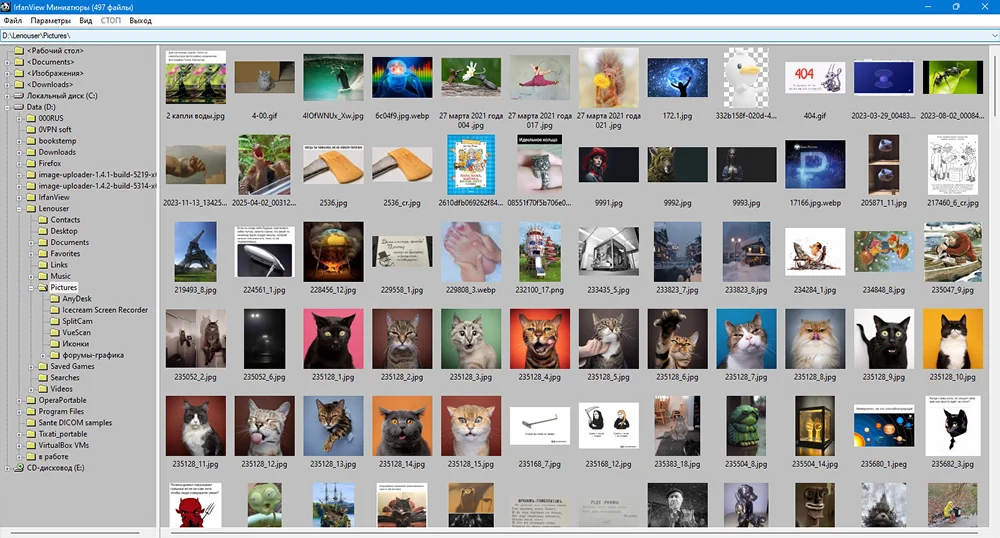
Task: Collapse the Lenouser folder node
Action: tap(19, 209)
